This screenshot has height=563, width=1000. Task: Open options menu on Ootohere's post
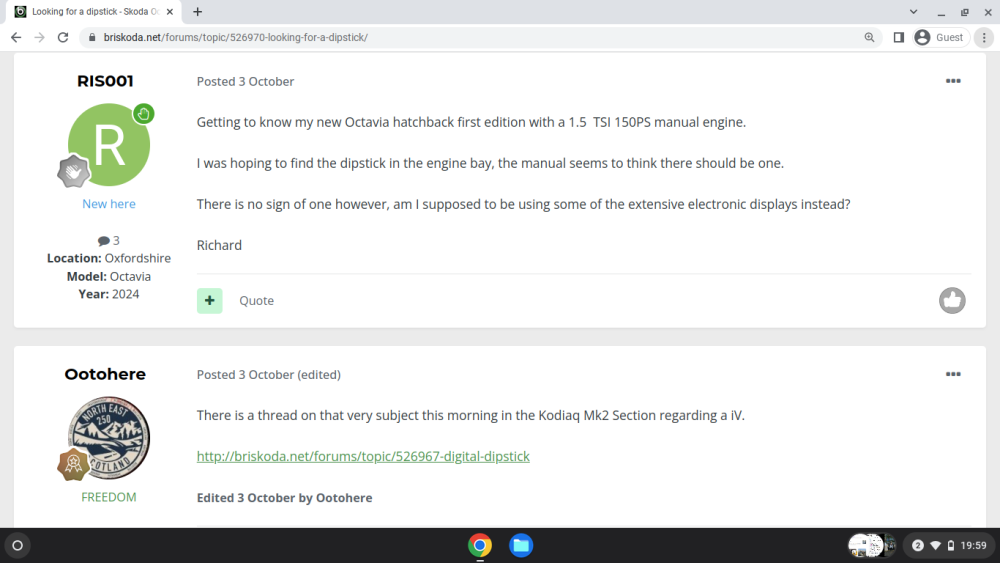[x=953, y=374]
